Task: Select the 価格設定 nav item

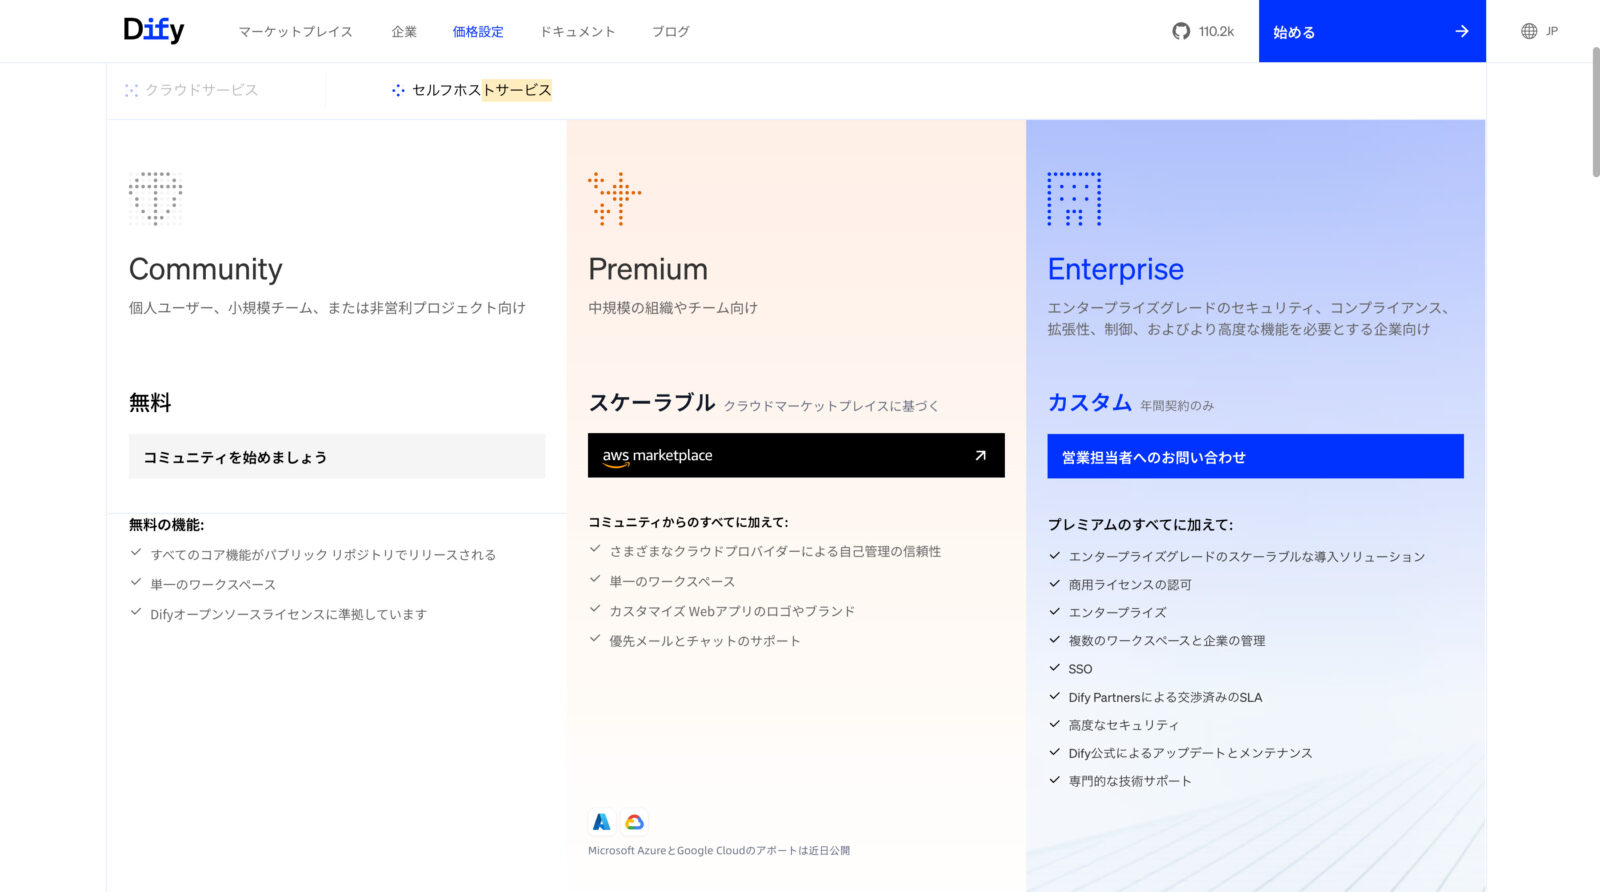Action: 478,32
